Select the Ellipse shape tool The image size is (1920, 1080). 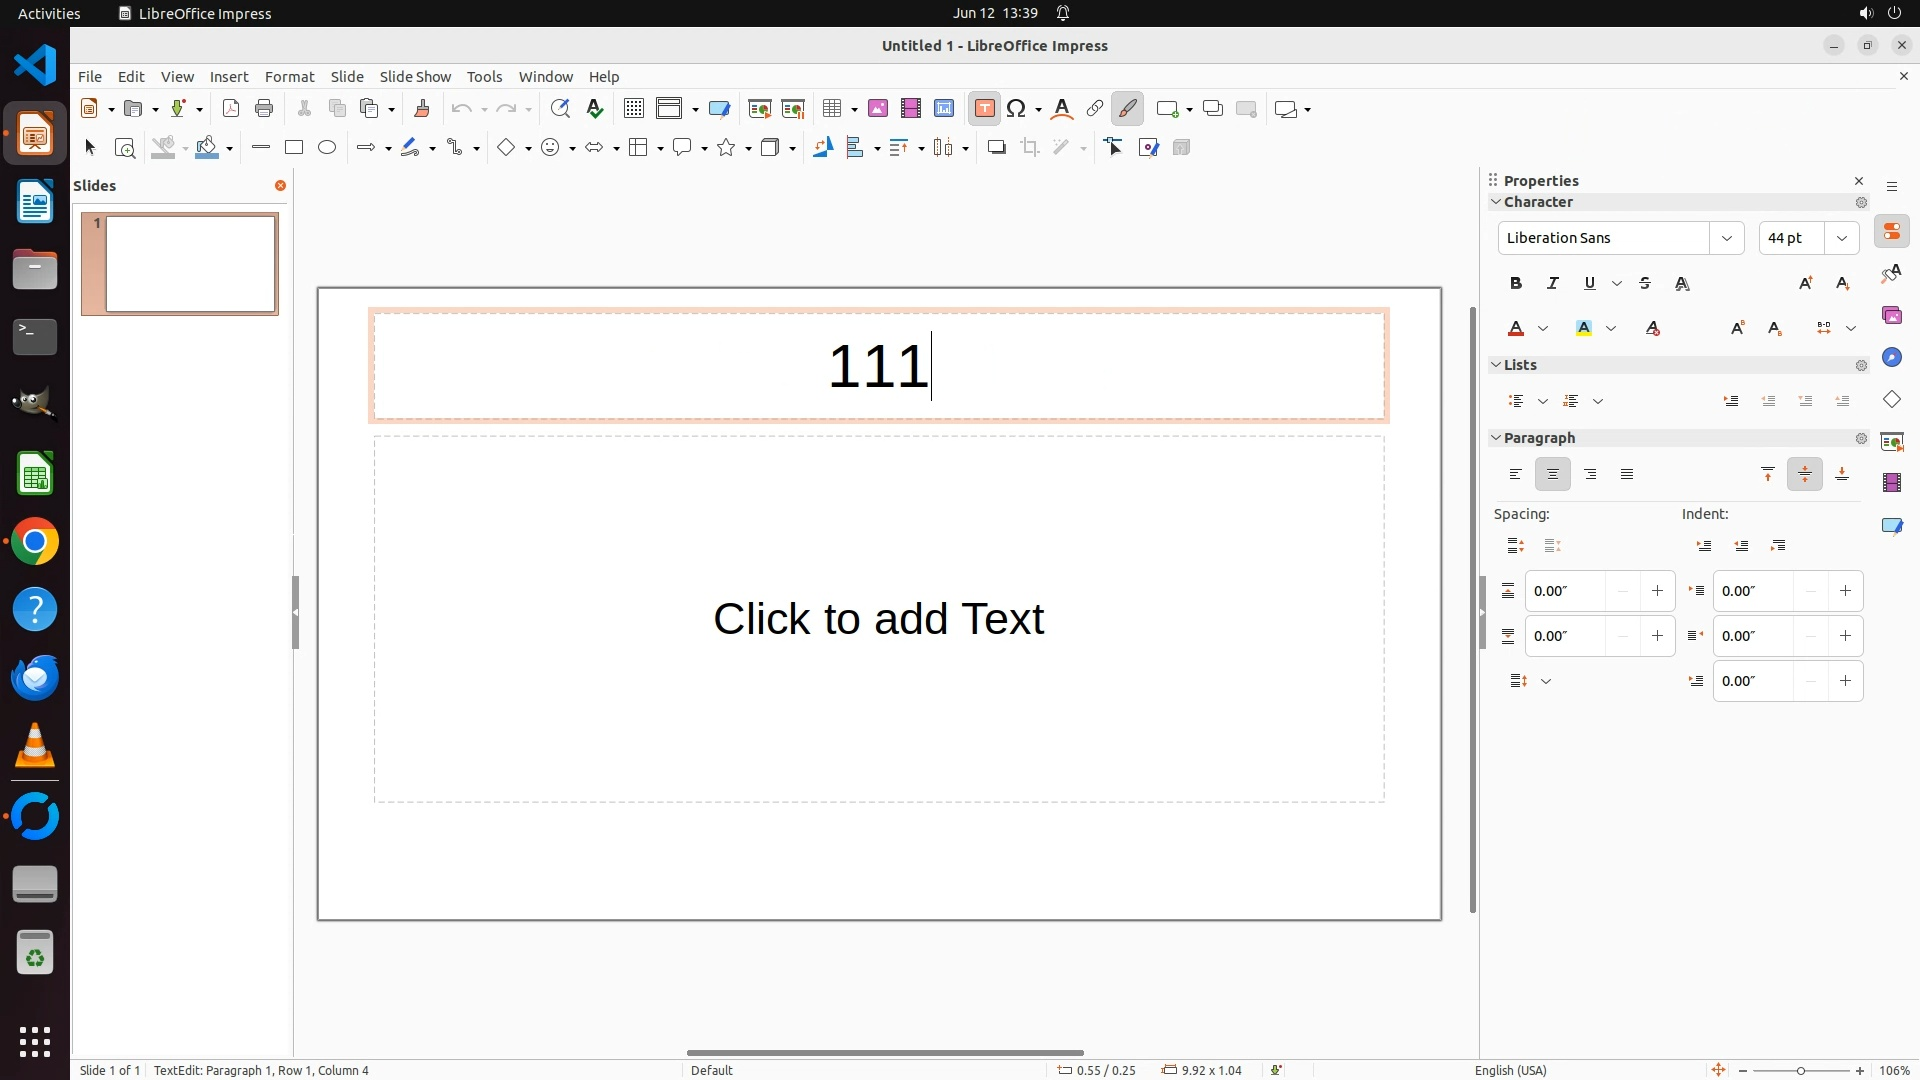(327, 148)
